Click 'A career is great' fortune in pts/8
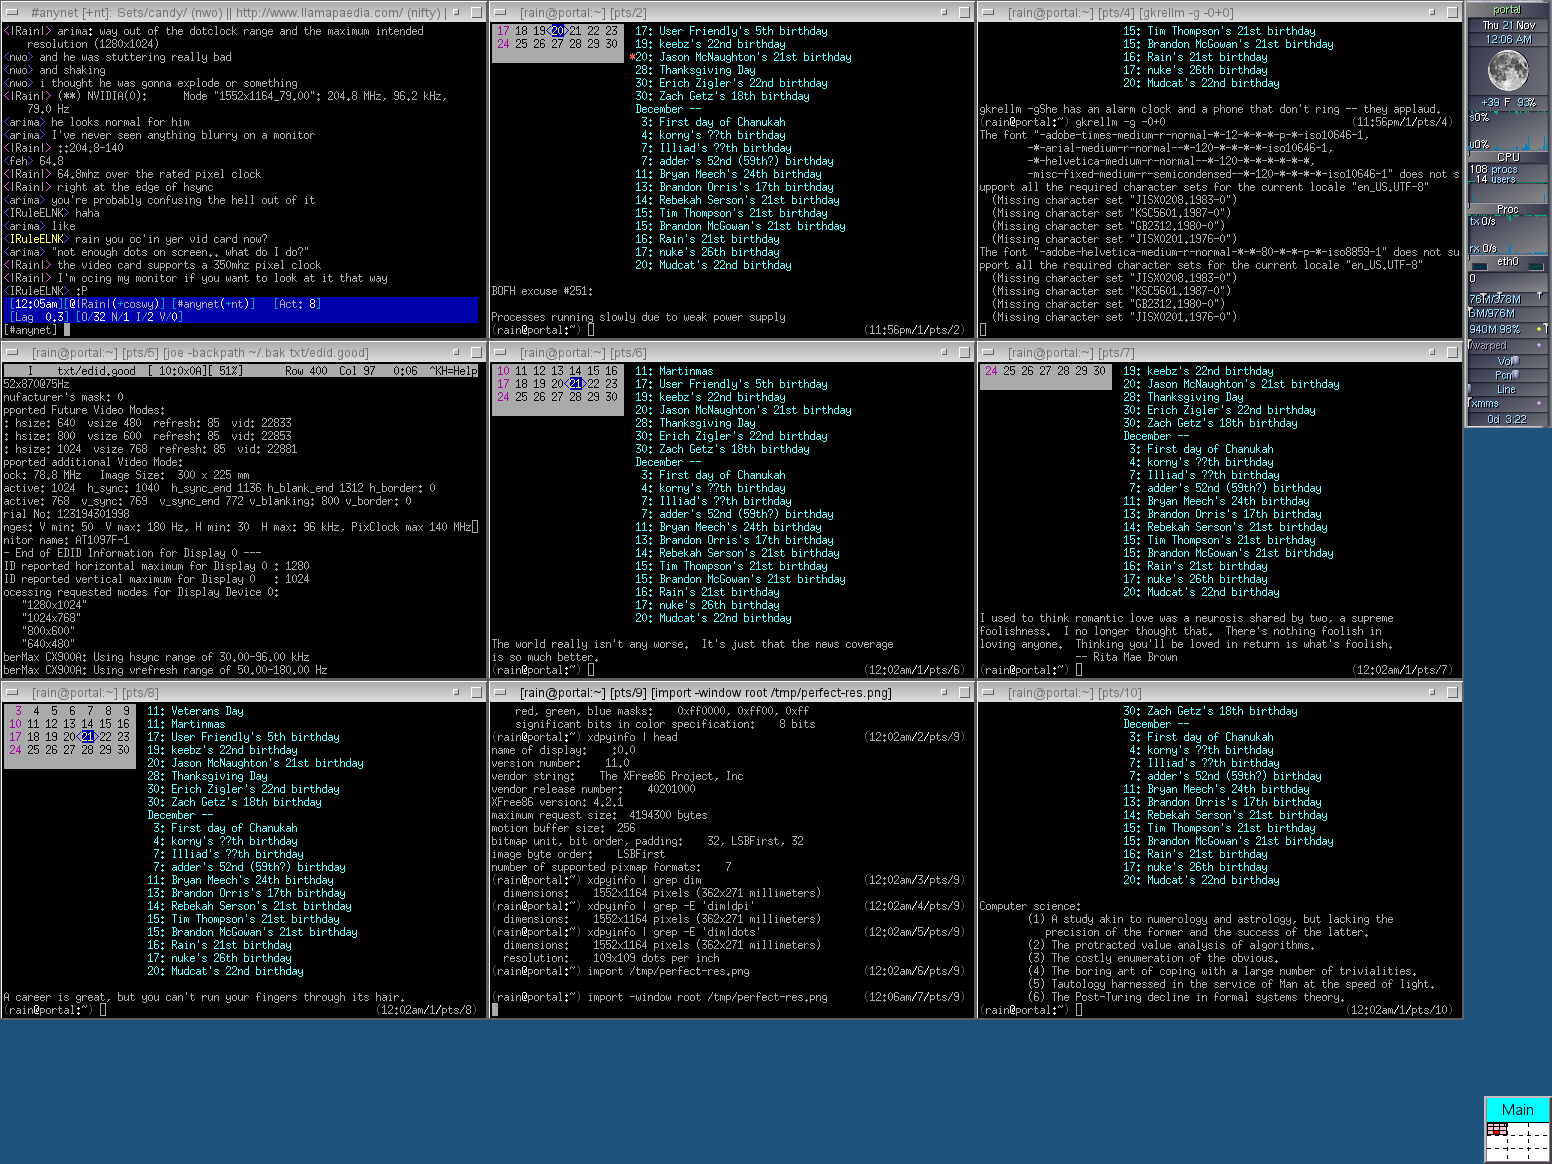Image resolution: width=1552 pixels, height=1164 pixels. coord(204,997)
